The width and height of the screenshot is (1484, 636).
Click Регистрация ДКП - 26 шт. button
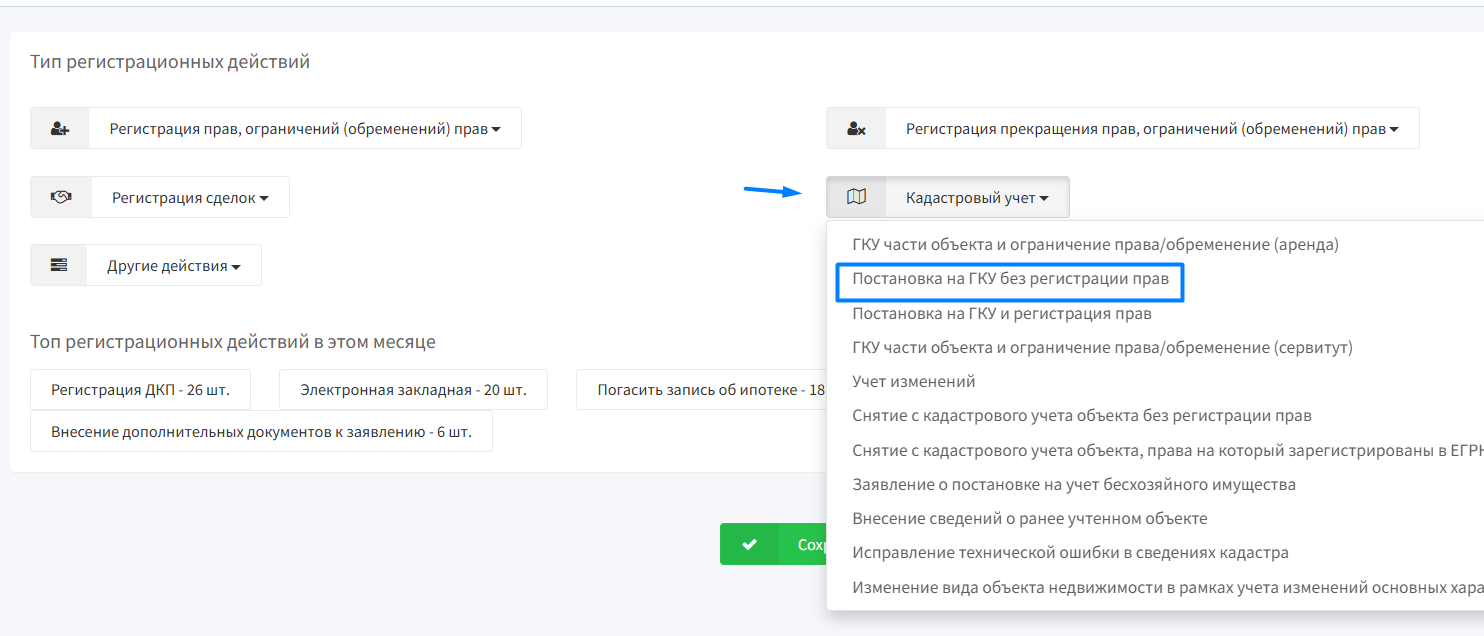pos(140,390)
